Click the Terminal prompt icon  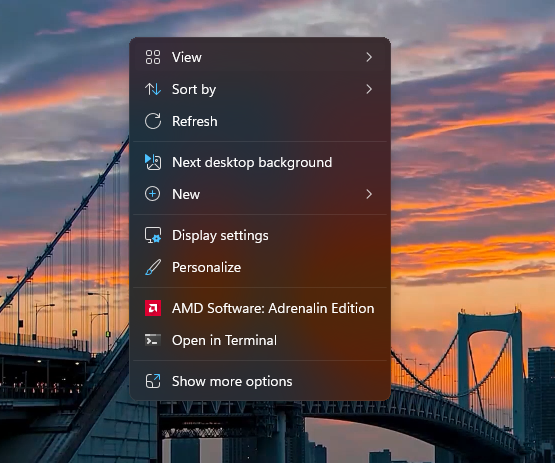[x=153, y=340]
